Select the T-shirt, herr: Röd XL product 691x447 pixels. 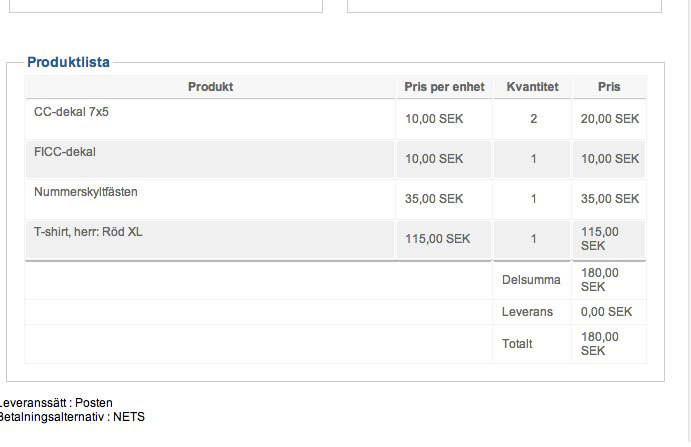88,232
